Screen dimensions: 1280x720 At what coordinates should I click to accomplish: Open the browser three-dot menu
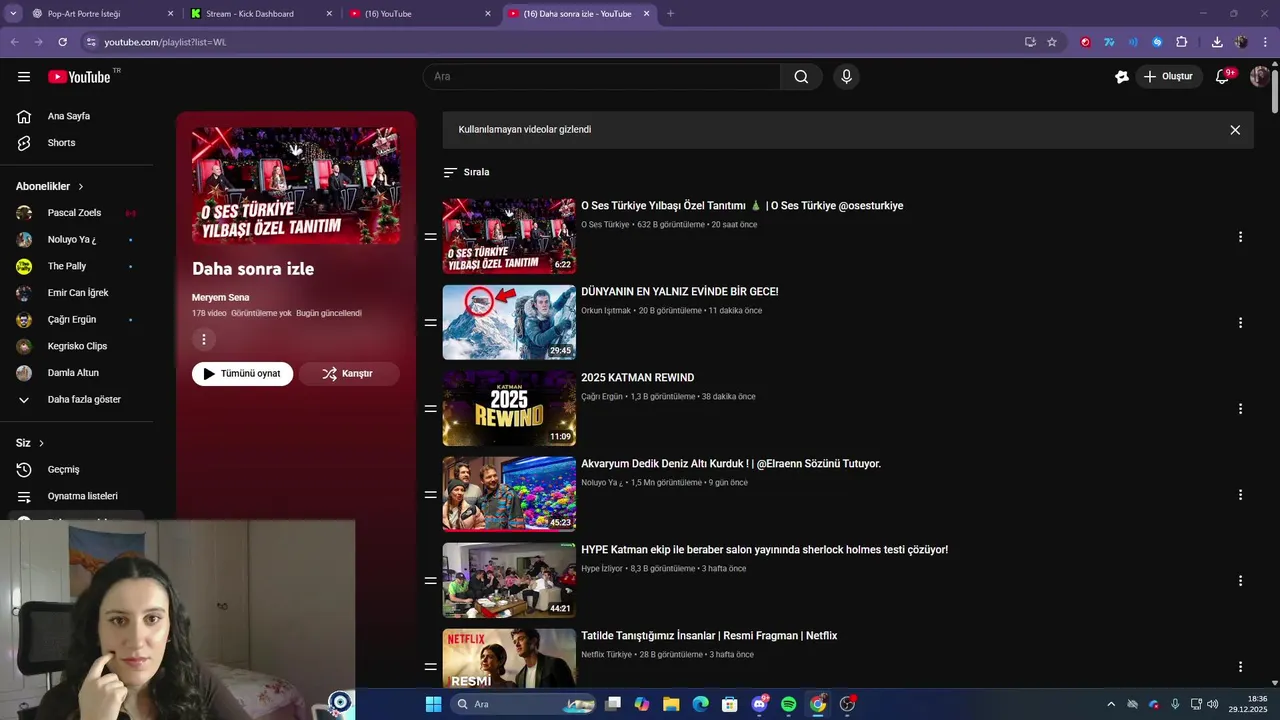click(x=1266, y=42)
